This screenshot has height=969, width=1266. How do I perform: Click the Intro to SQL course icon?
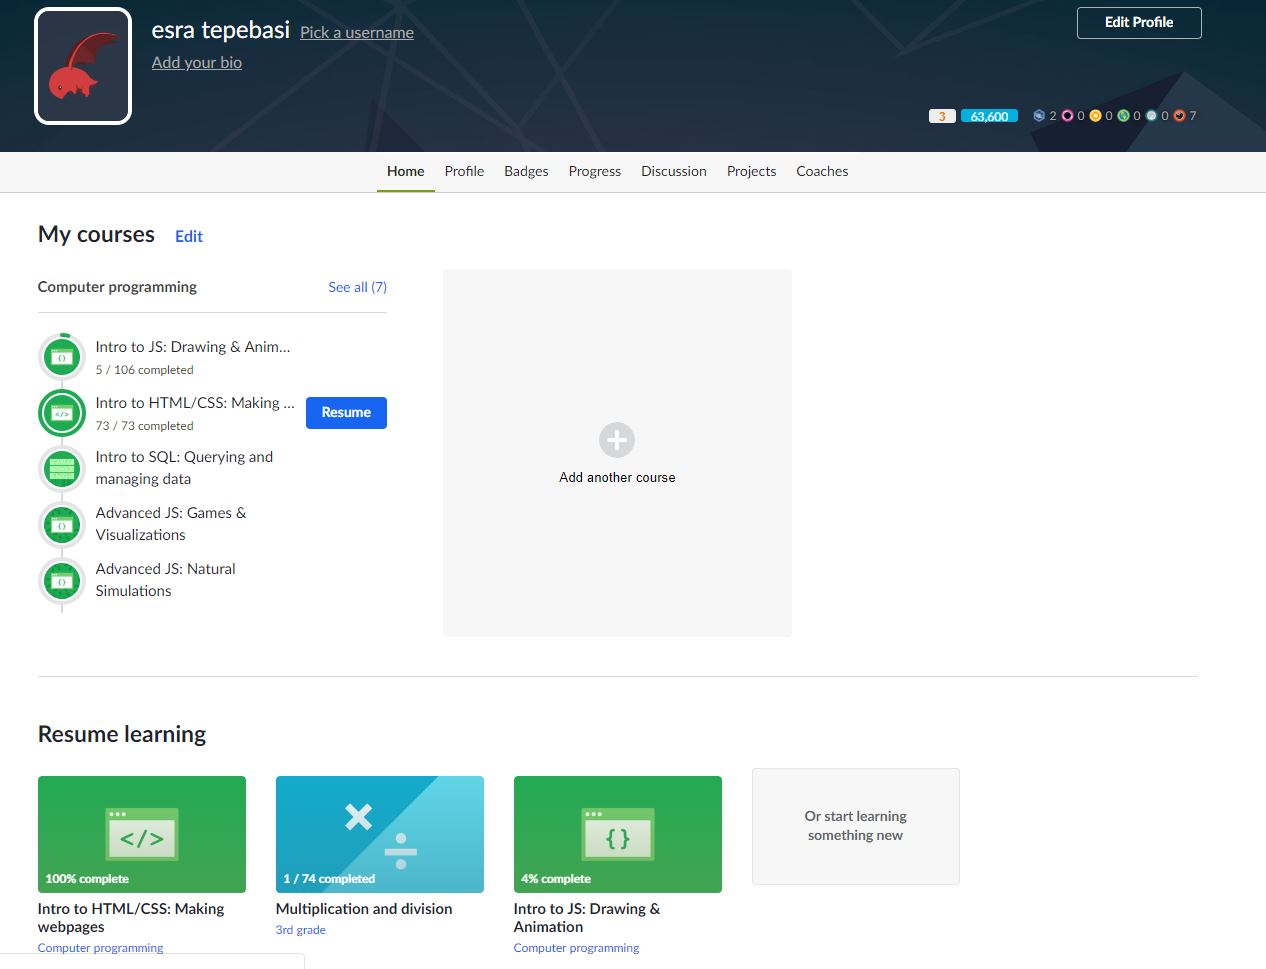click(x=62, y=468)
